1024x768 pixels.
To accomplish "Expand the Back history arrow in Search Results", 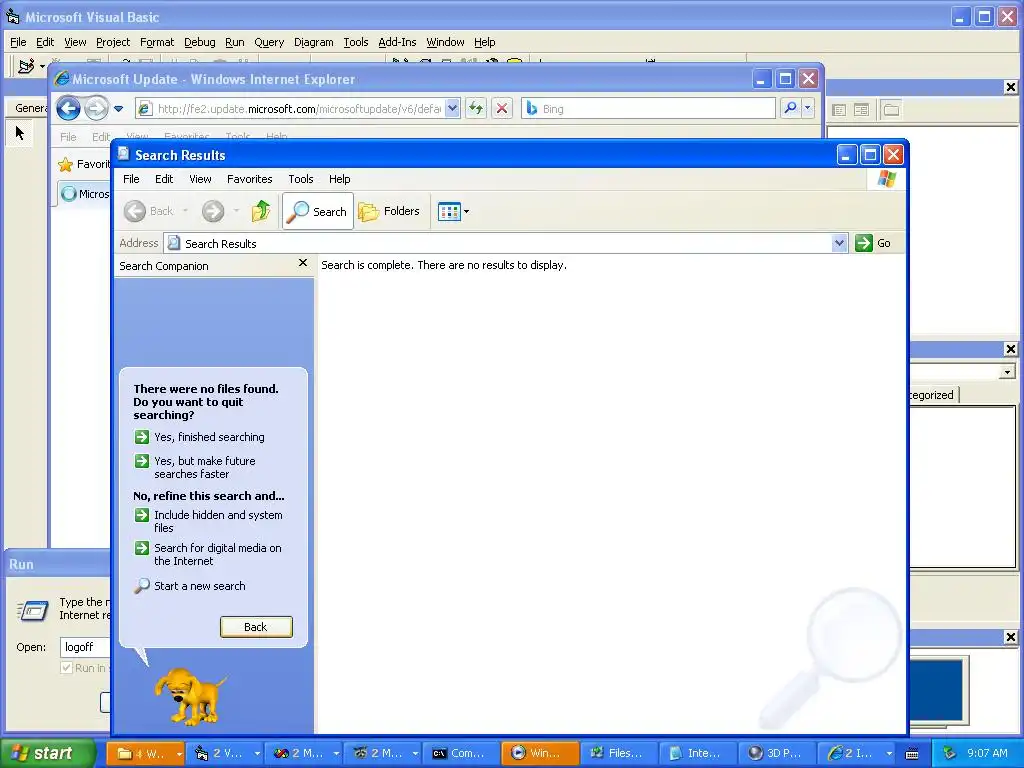I will pyautogui.click(x=185, y=211).
